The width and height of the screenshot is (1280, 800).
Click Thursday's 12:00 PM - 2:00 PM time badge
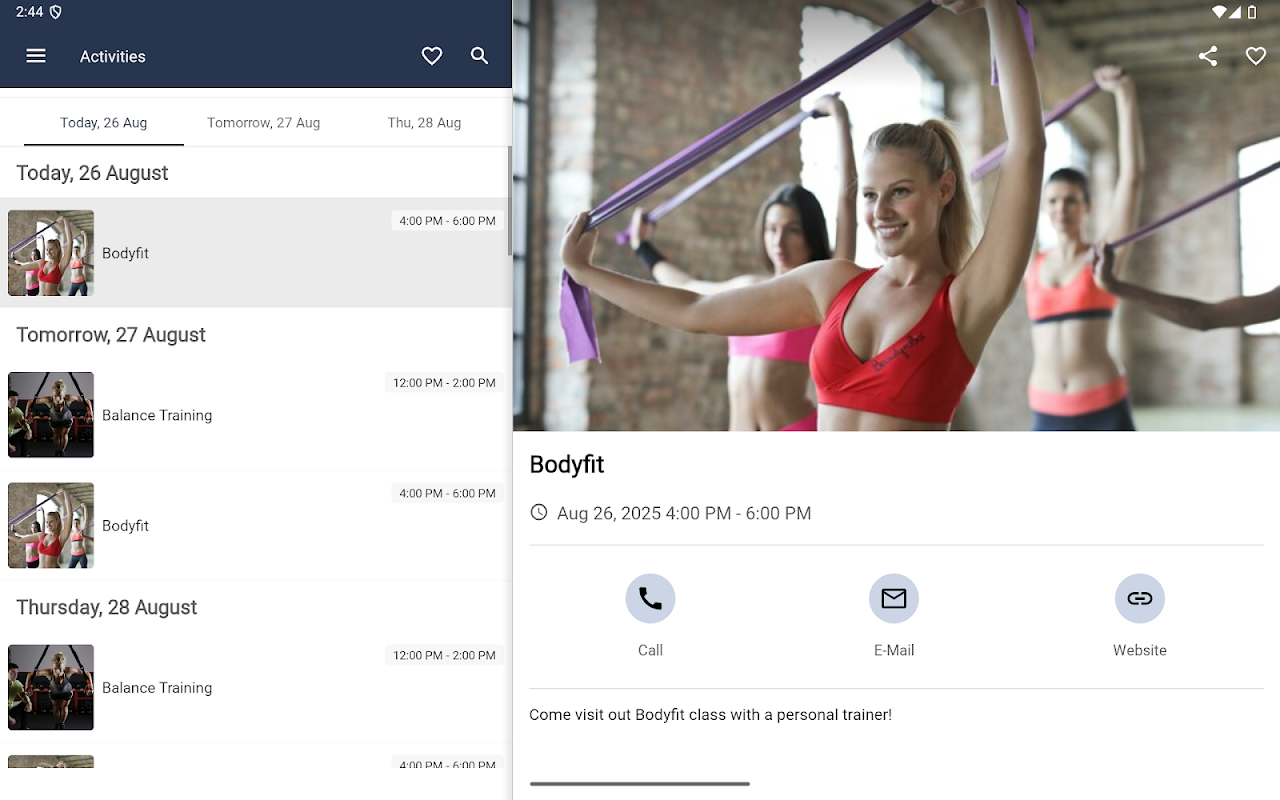click(444, 655)
